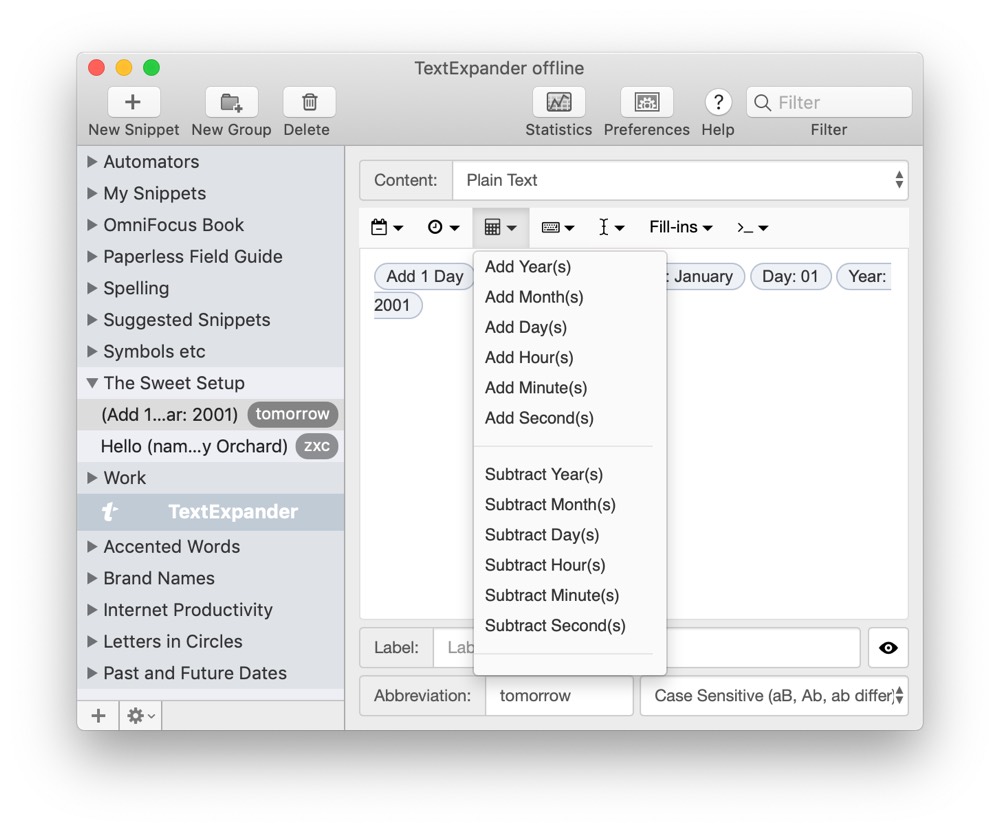Click the January month token

(703, 277)
